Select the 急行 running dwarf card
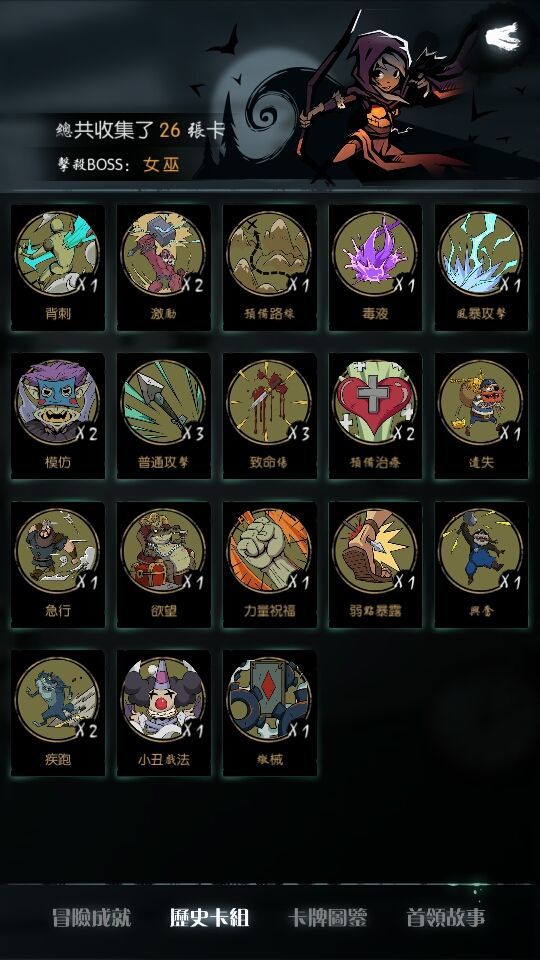This screenshot has height=960, width=540. click(x=58, y=565)
